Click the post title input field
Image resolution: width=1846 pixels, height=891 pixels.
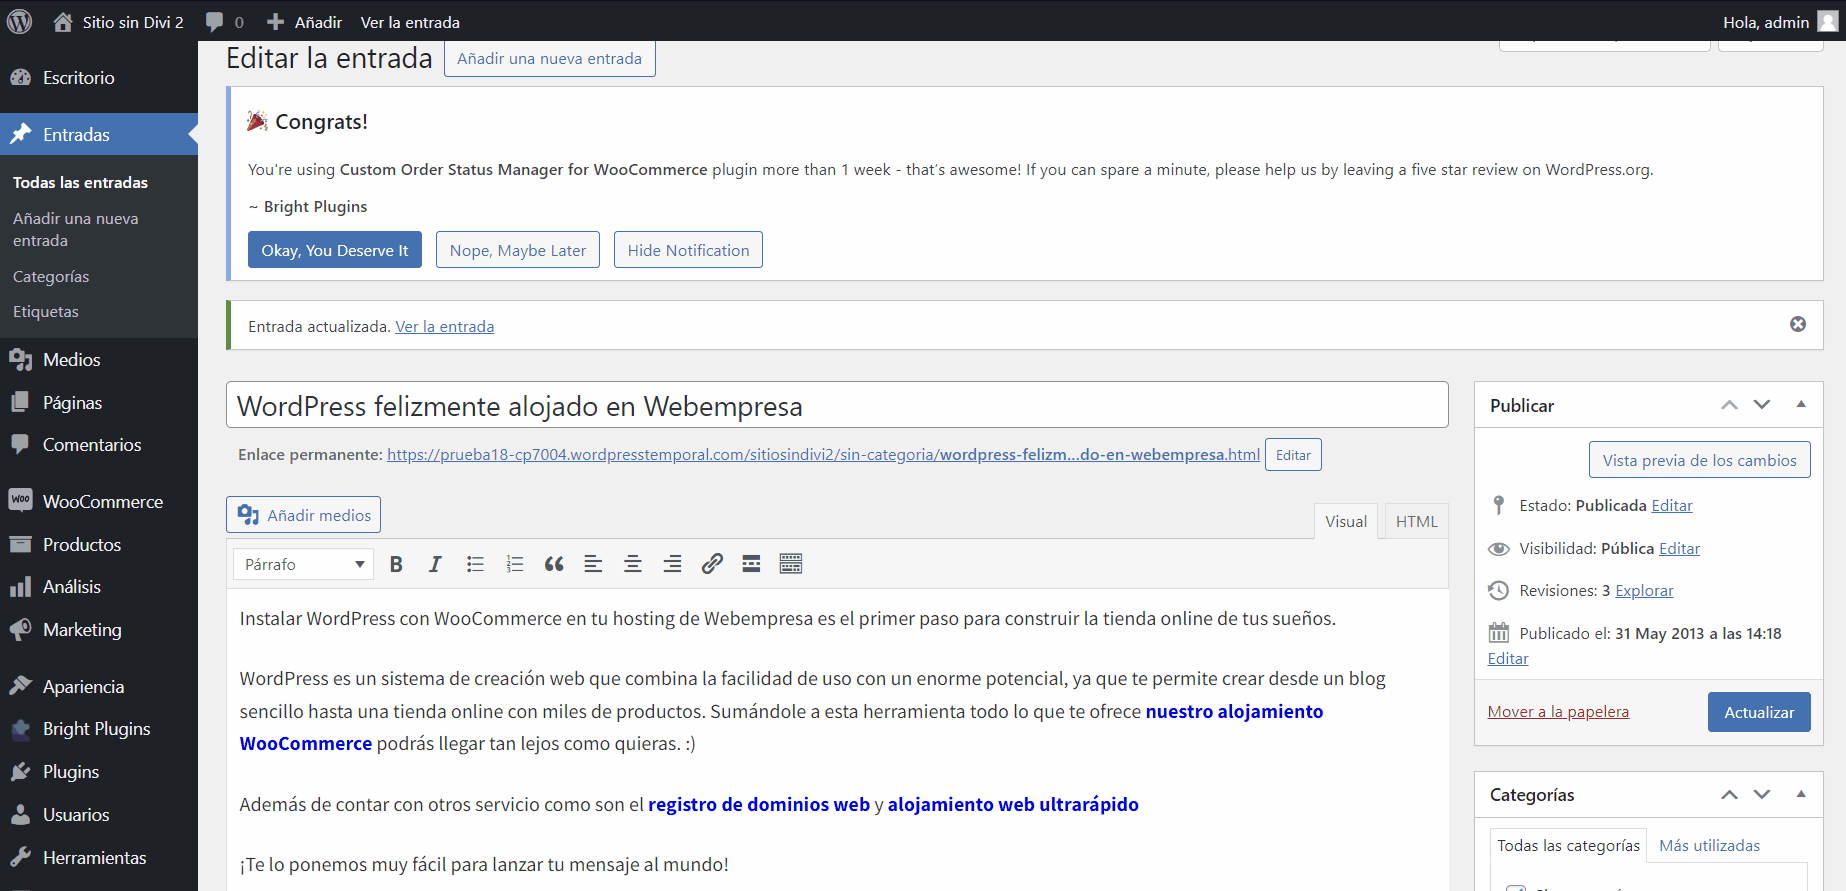tap(836, 406)
